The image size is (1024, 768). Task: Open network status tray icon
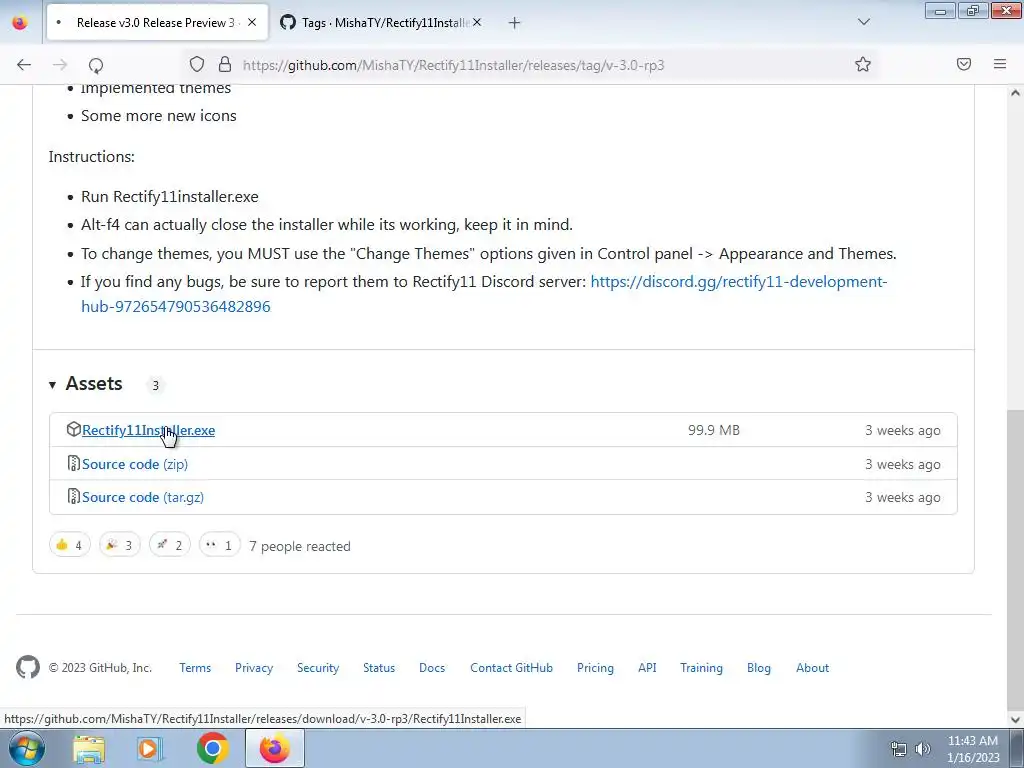[899, 749]
